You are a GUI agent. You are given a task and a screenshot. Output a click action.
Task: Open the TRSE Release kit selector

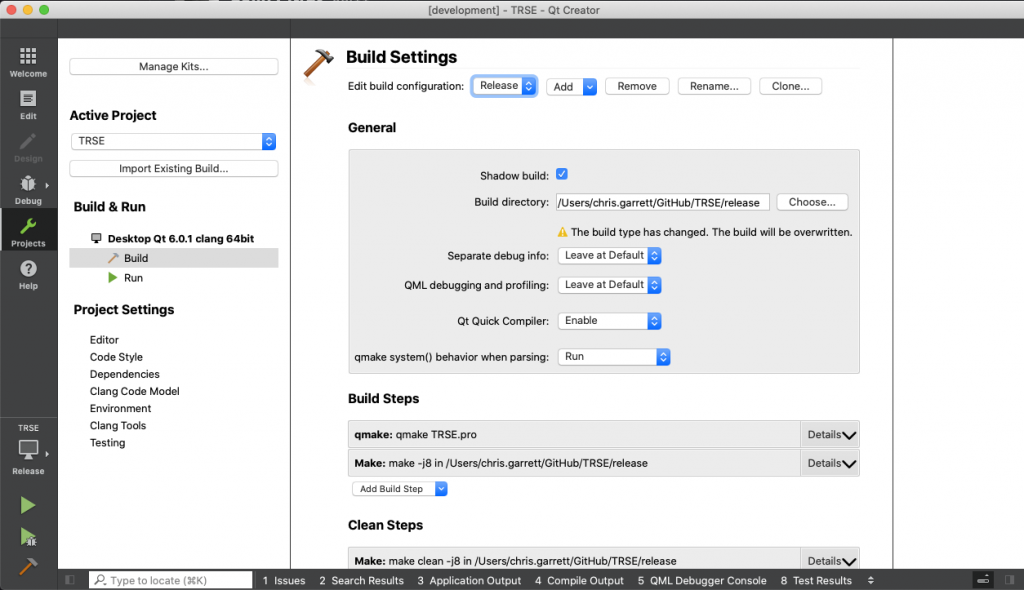28,450
